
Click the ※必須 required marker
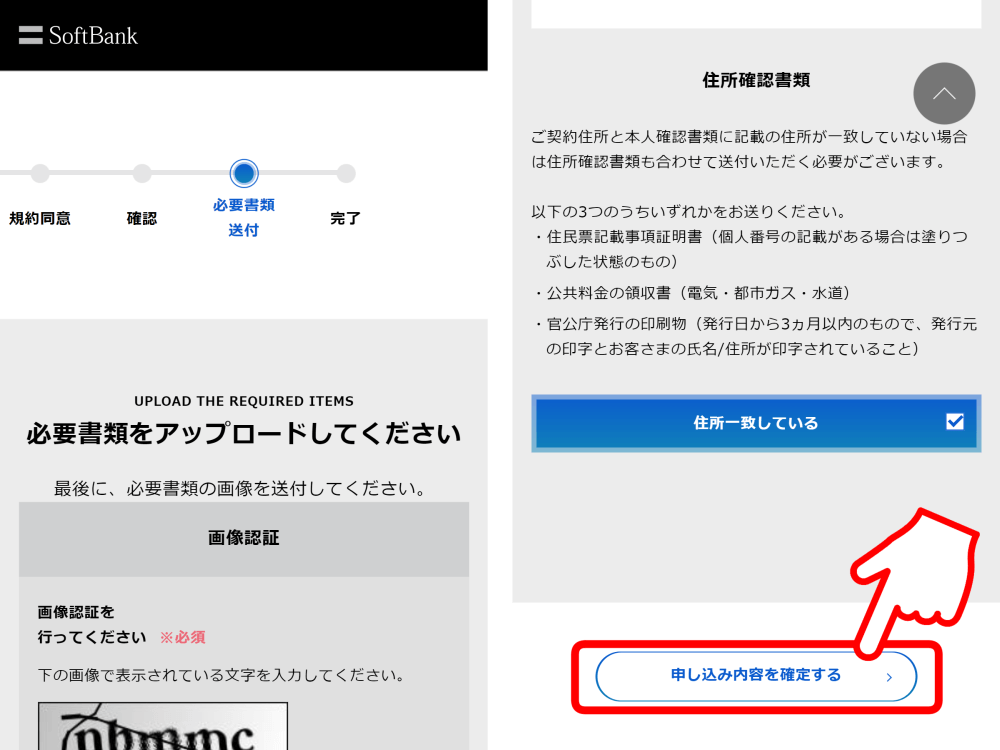pyautogui.click(x=182, y=637)
